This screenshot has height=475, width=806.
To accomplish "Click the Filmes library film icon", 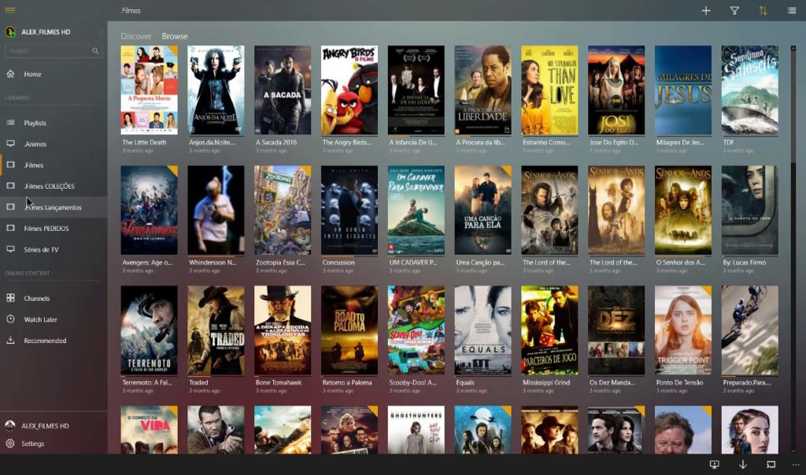I will click(10, 165).
